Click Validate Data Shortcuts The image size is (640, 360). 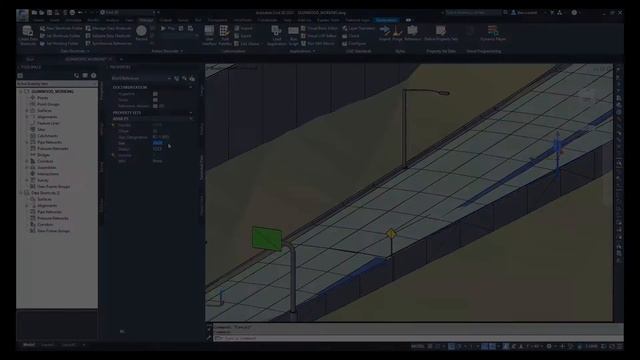109,36
